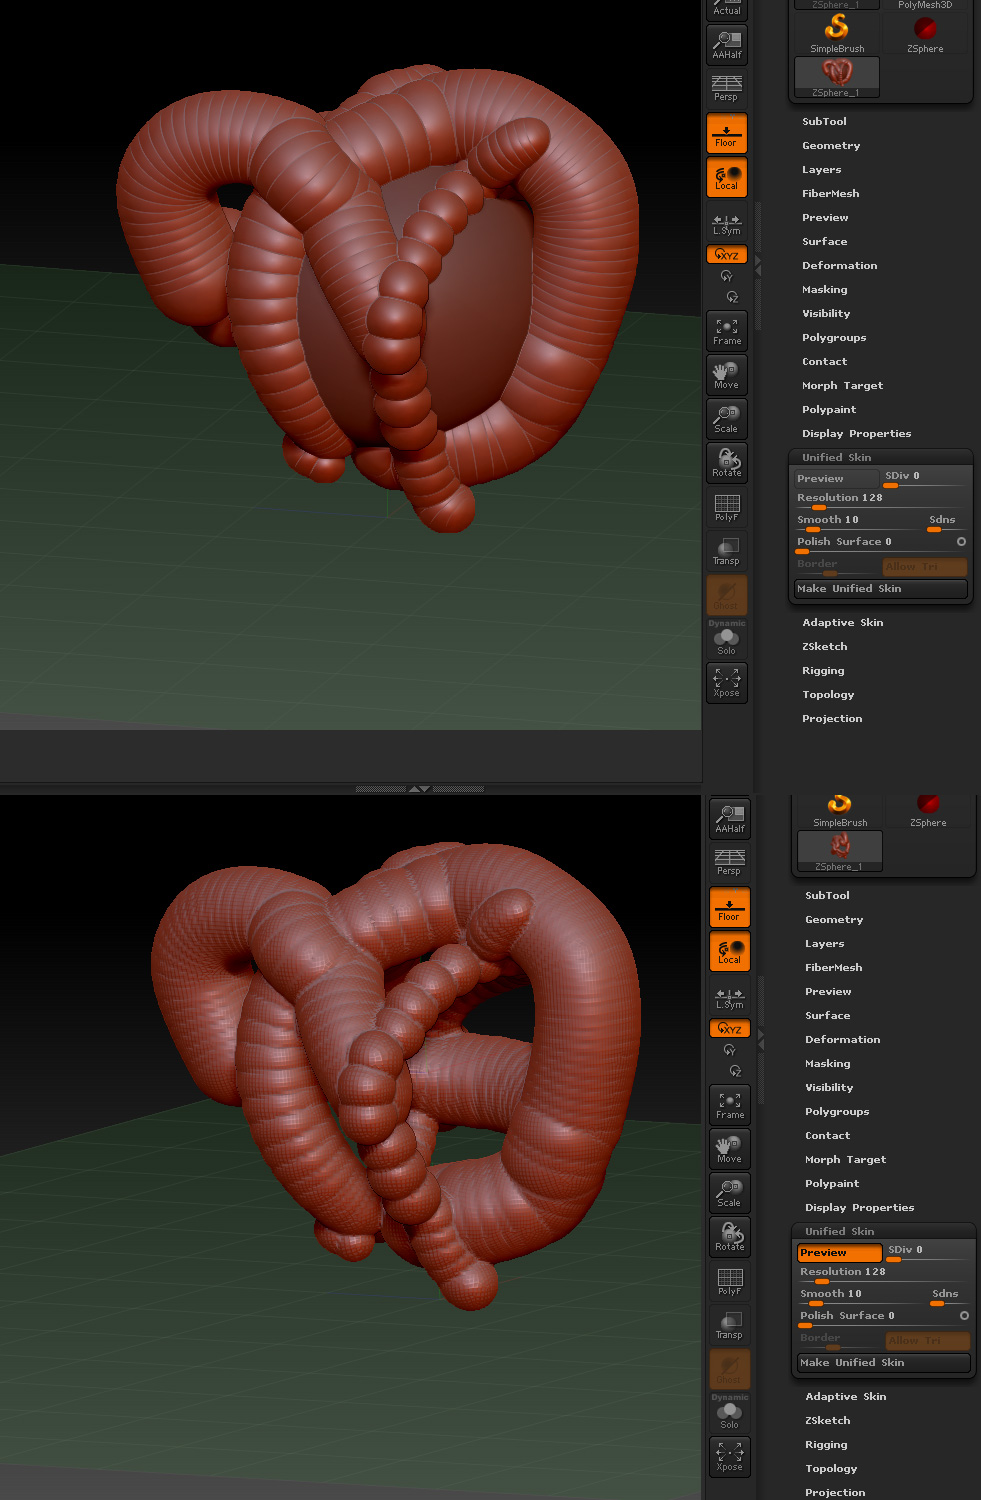Click dimmed Ghost icon in lower screenshot
Screen dimensions: 981x1500
pyautogui.click(x=730, y=1369)
